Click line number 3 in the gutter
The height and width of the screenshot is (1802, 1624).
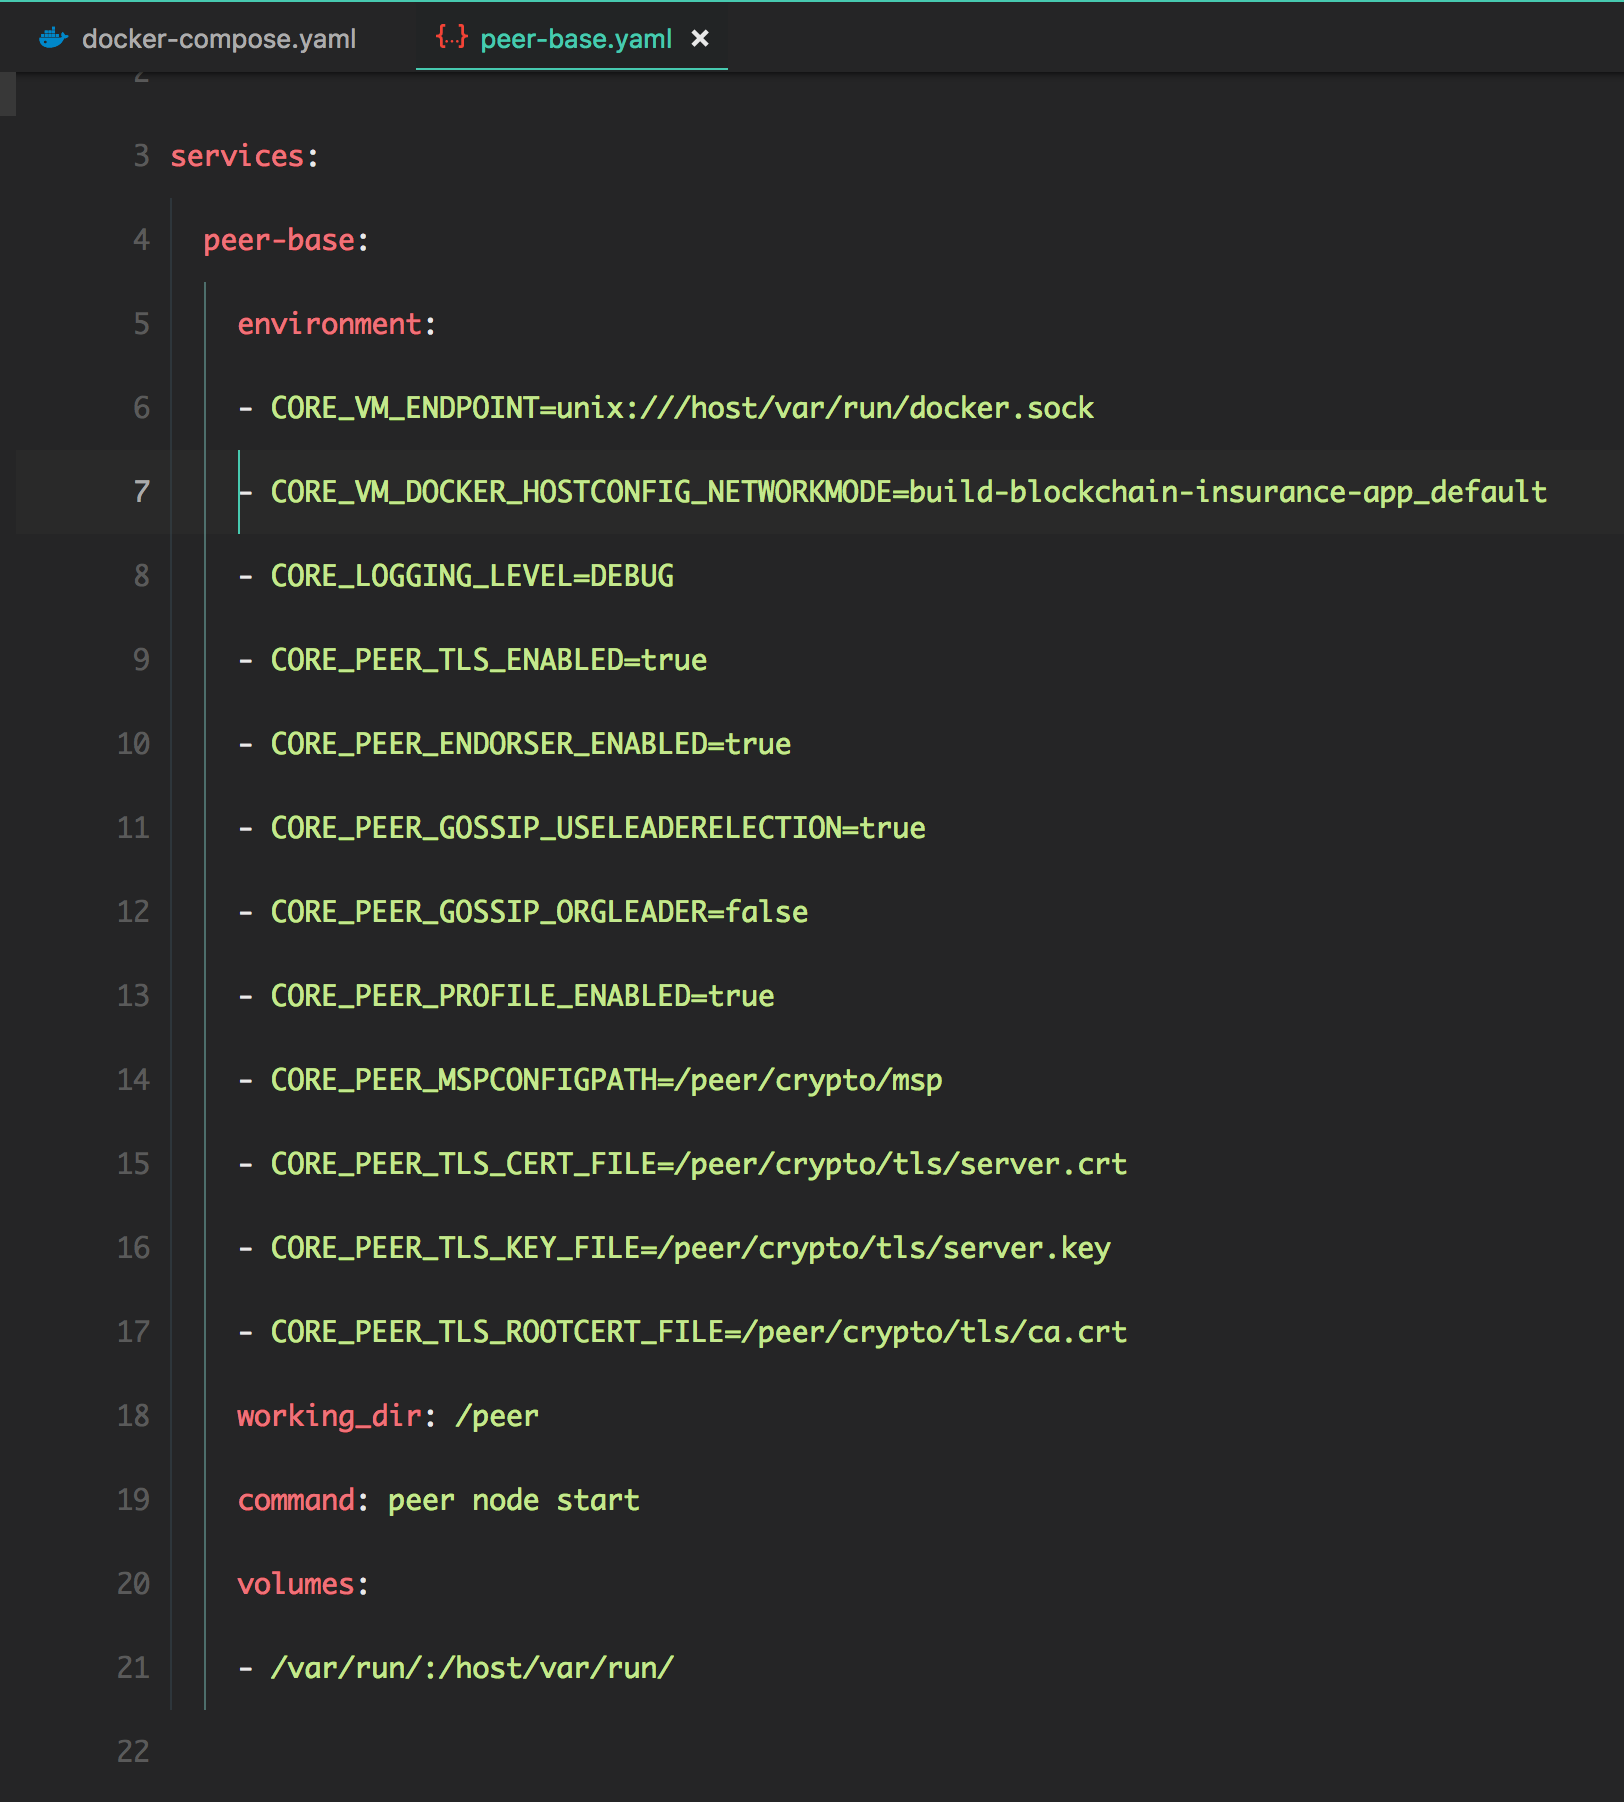(x=142, y=156)
